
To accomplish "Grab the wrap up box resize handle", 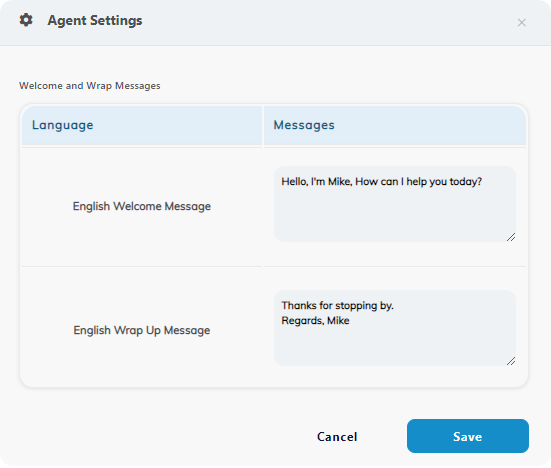I will pos(511,361).
